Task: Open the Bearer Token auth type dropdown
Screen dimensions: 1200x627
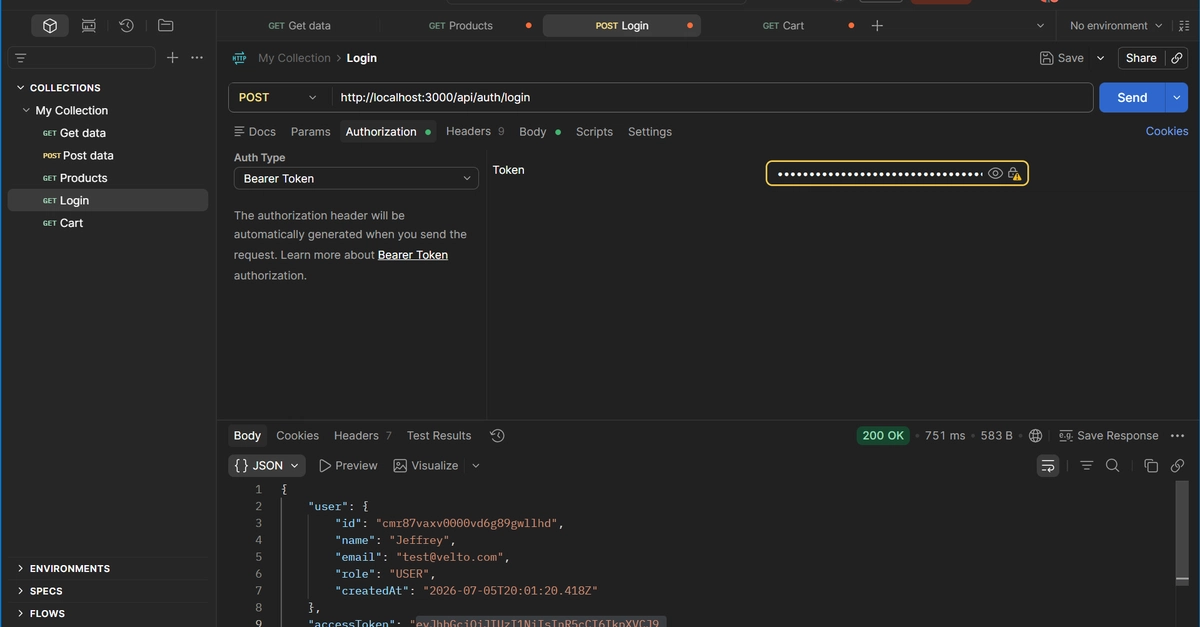Action: [x=356, y=179]
